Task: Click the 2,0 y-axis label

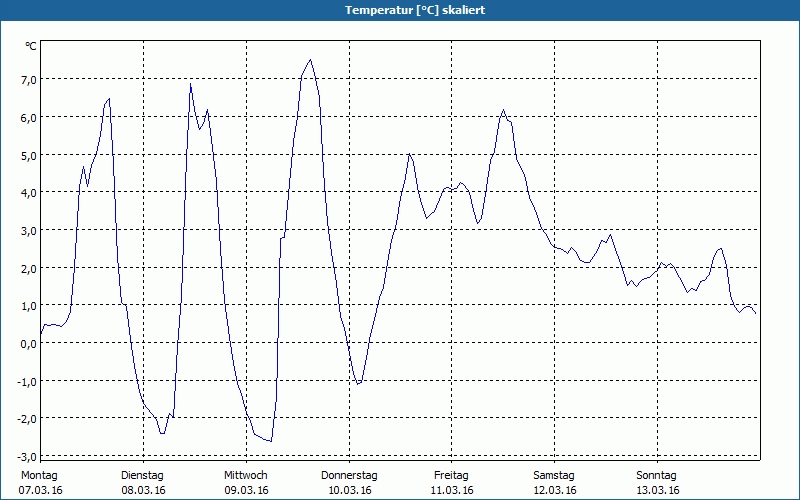Action: pos(29,268)
